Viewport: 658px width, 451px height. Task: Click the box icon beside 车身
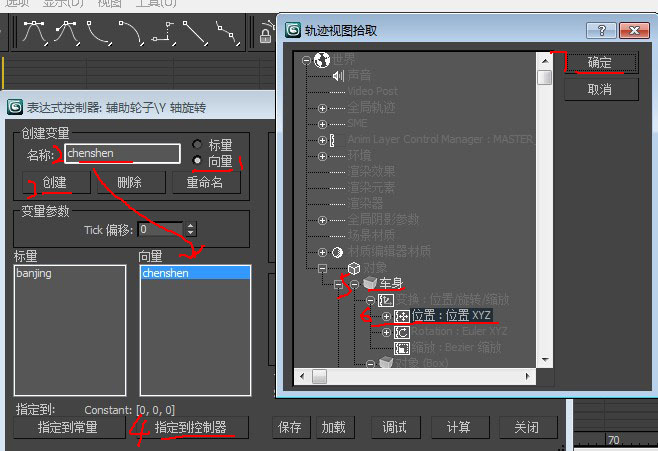(370, 283)
